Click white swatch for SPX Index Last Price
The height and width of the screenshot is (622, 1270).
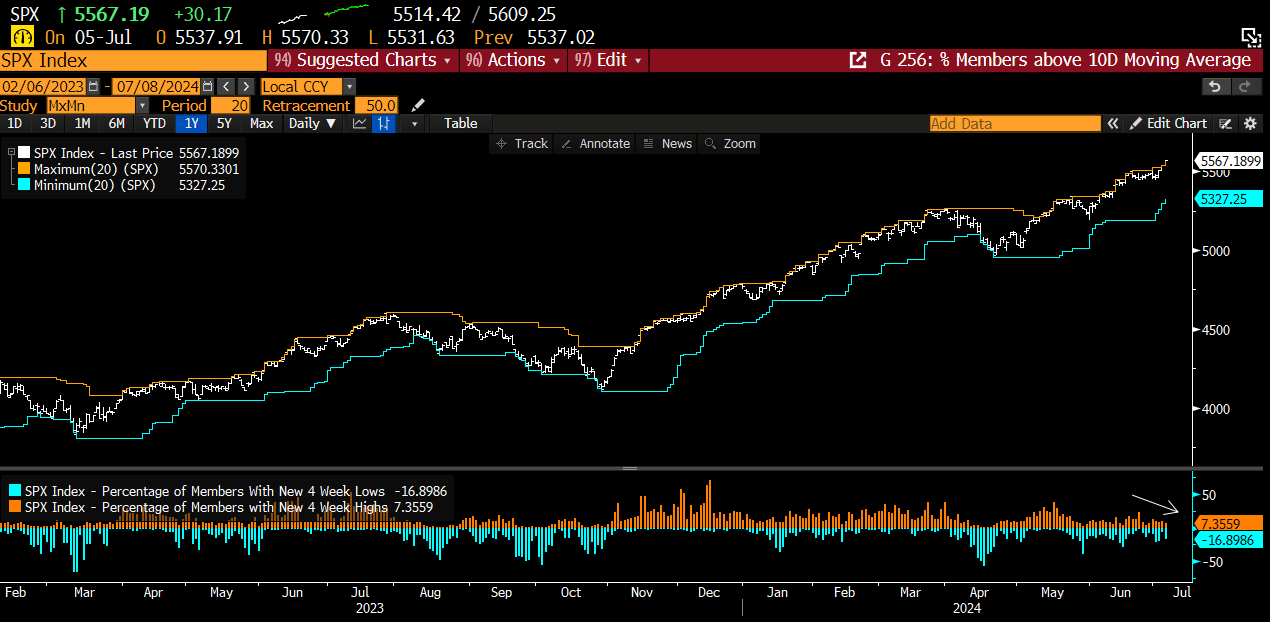[24, 153]
